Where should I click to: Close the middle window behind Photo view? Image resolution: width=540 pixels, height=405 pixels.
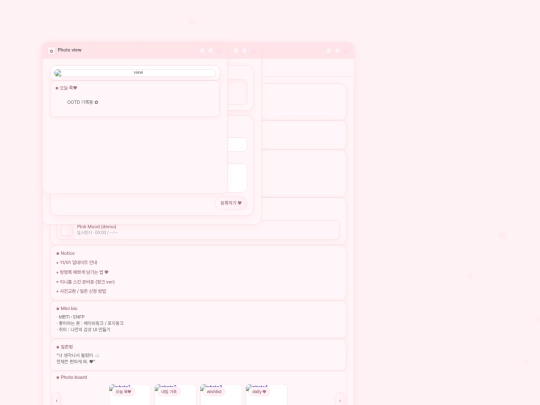point(253,51)
